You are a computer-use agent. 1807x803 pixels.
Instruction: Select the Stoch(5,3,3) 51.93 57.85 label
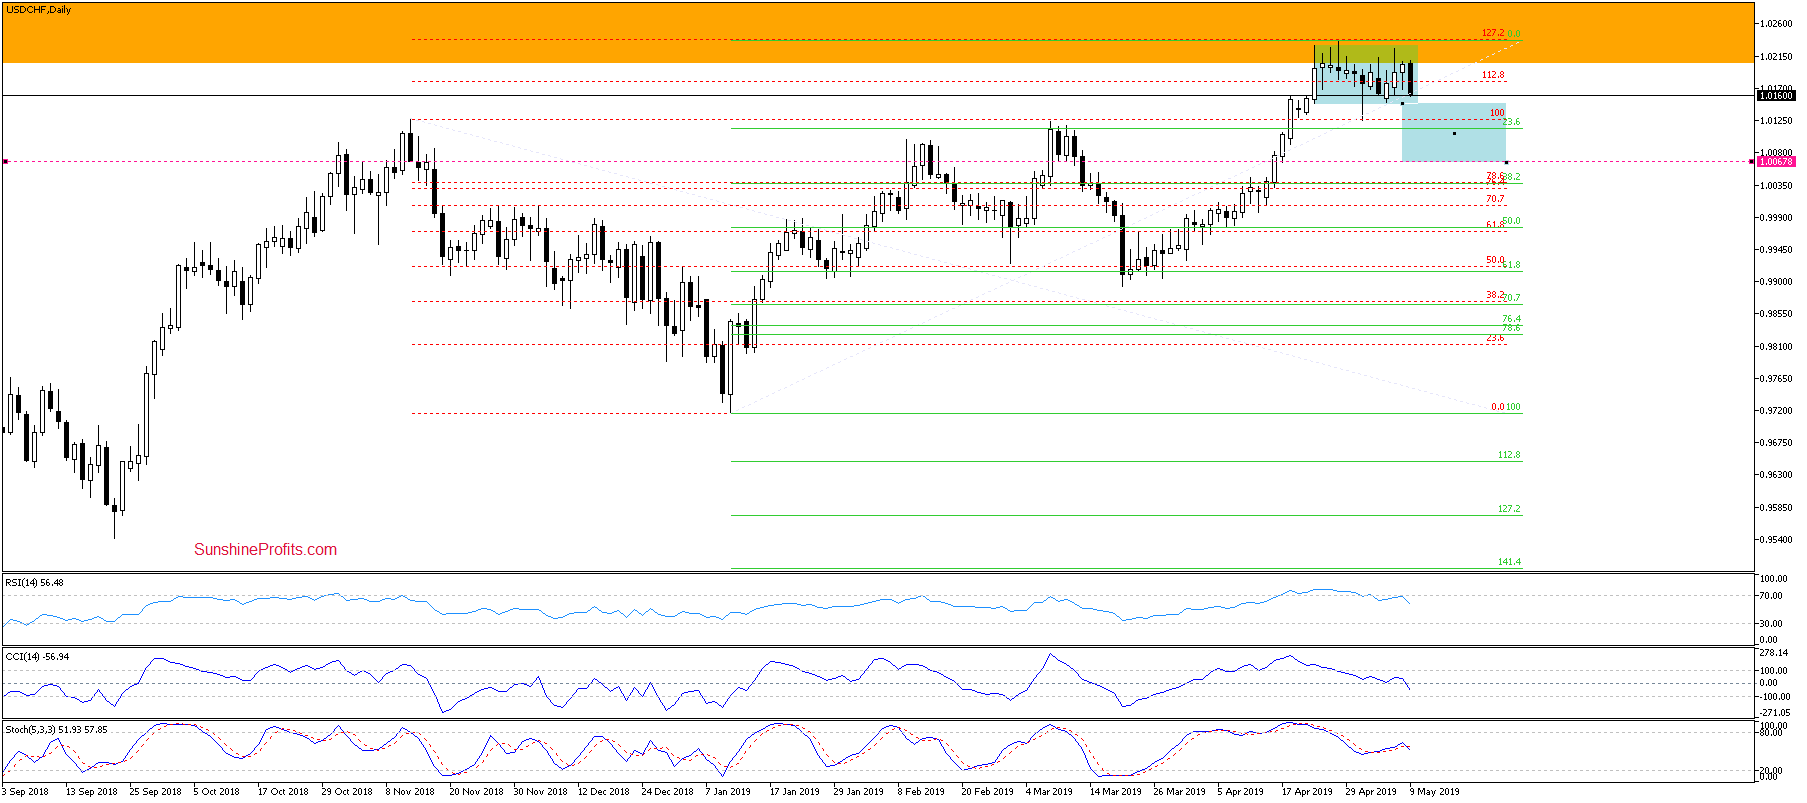click(x=56, y=730)
